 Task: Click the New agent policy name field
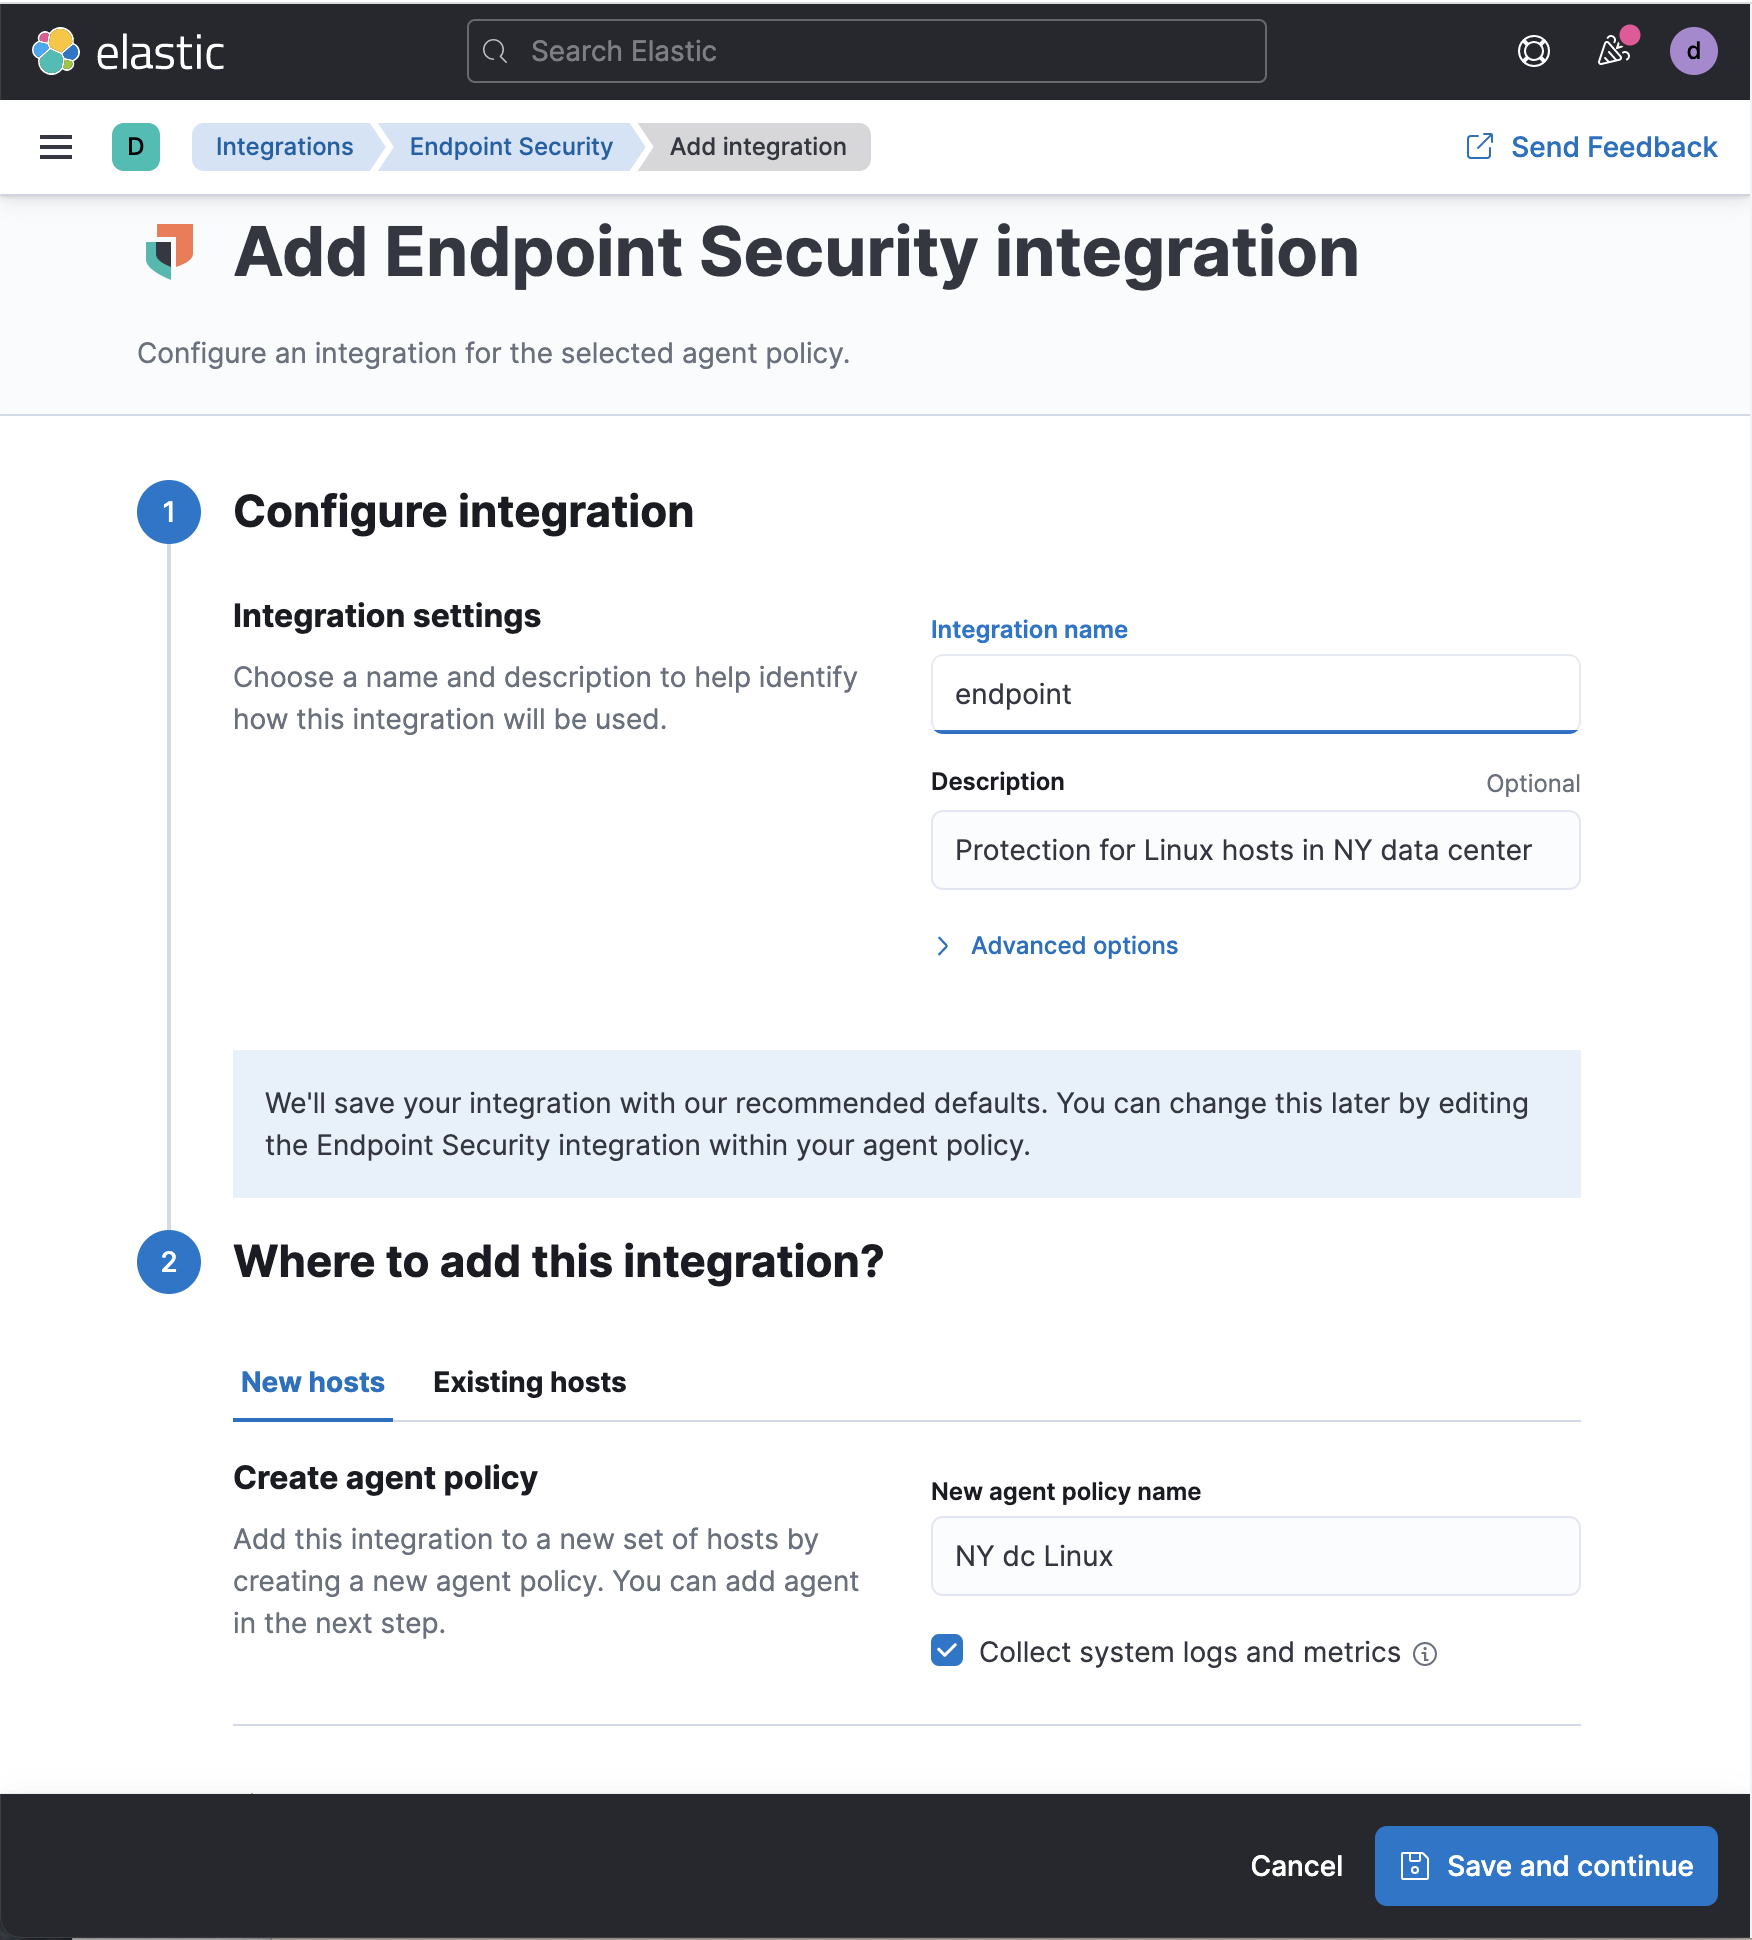click(x=1255, y=1556)
